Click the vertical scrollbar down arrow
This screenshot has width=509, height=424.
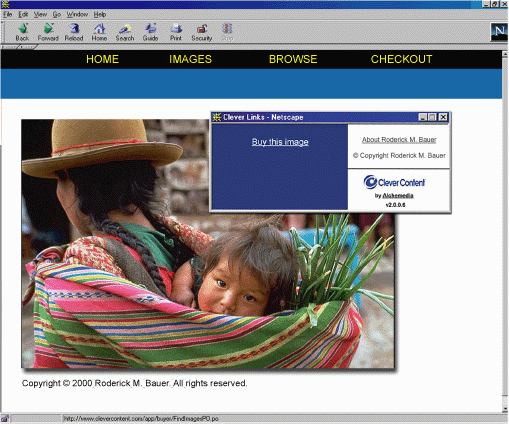pyautogui.click(x=505, y=408)
